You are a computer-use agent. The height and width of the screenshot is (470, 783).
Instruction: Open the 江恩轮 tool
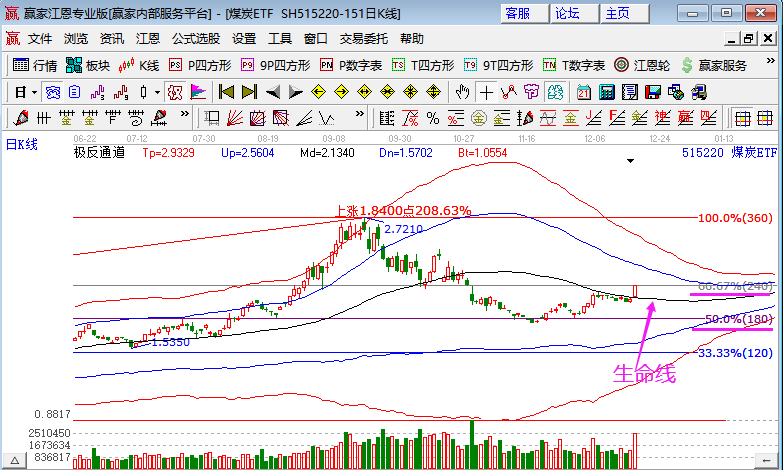click(642, 65)
